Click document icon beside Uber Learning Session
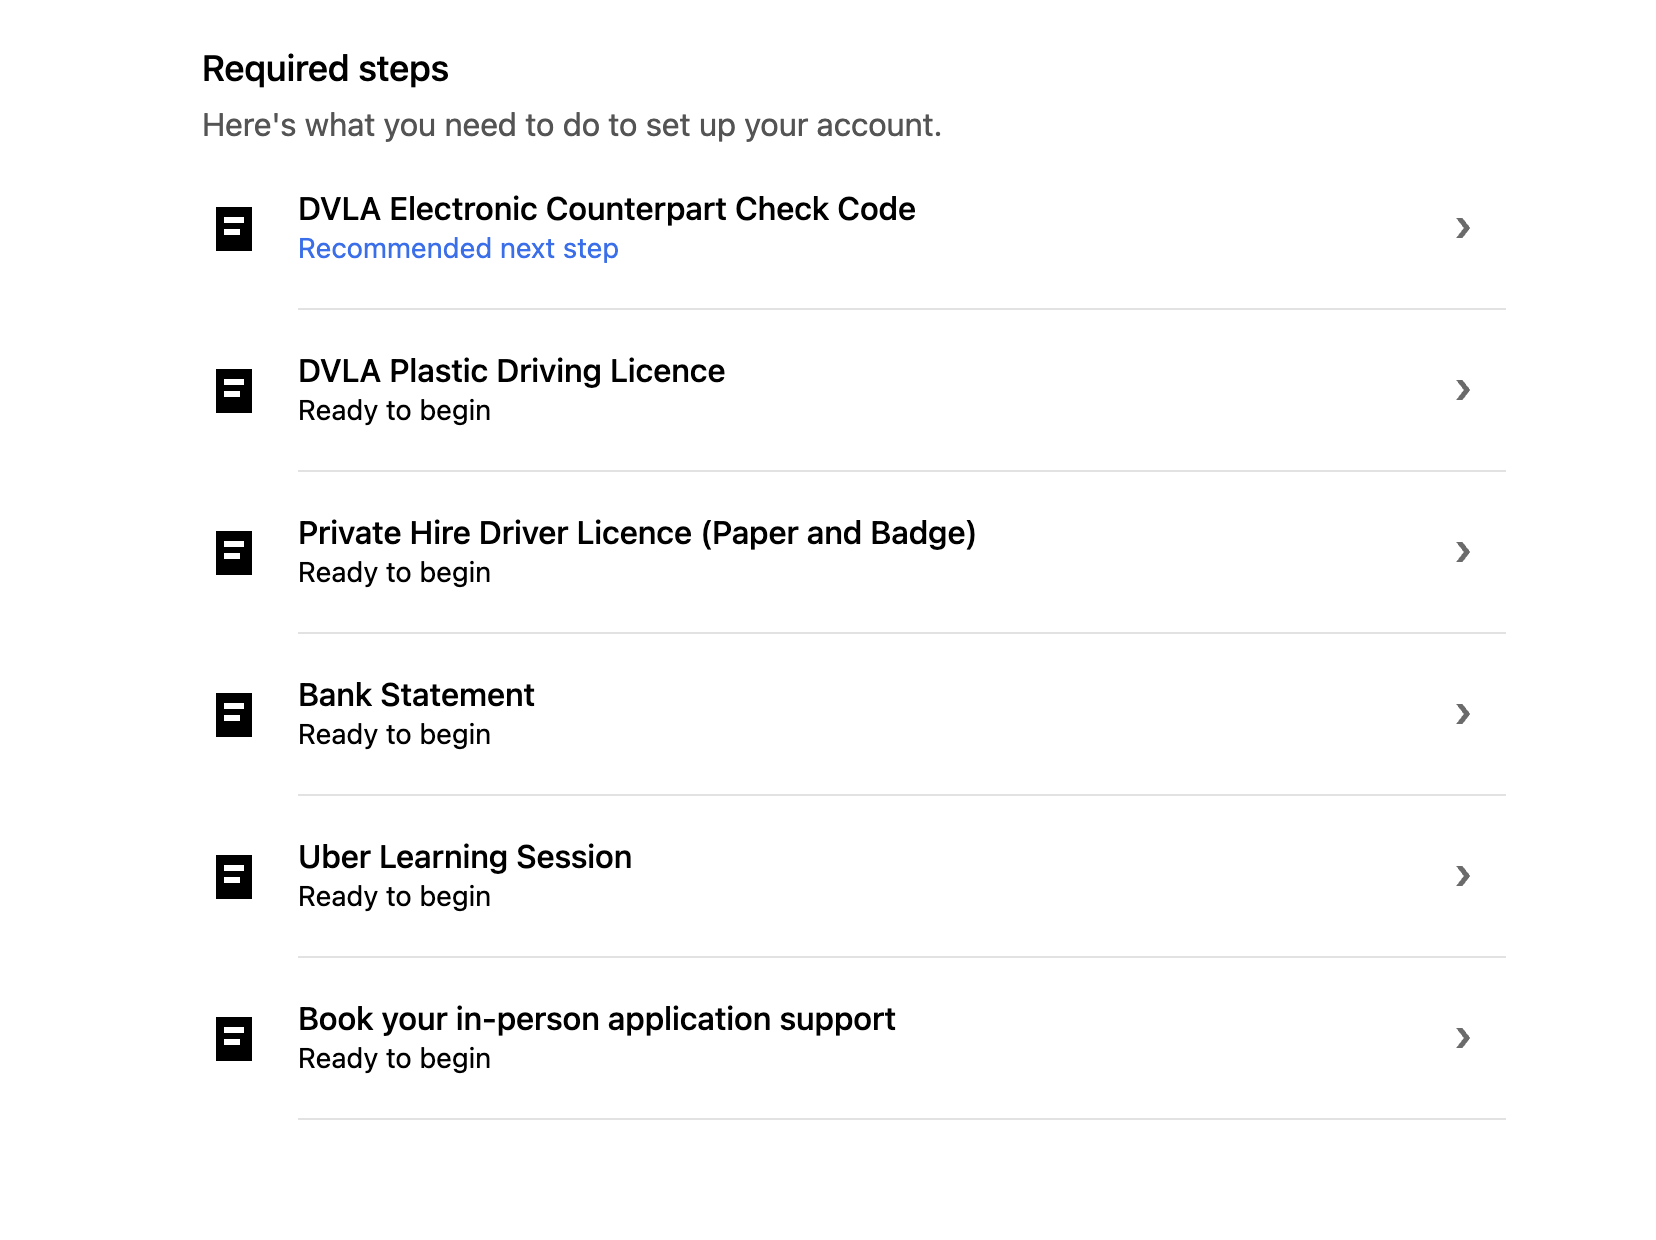Screen dimensions: 1656x1240 click(x=234, y=876)
